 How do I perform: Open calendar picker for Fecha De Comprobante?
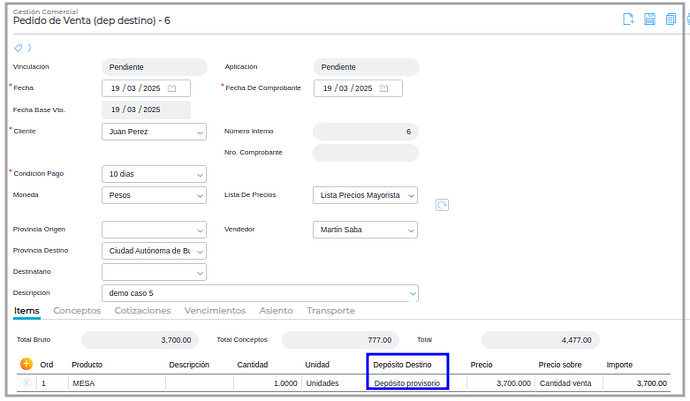click(x=384, y=88)
